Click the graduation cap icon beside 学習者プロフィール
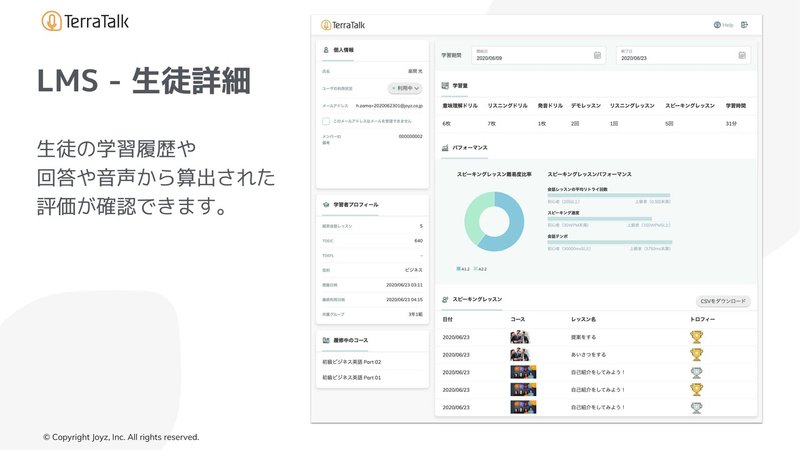This screenshot has width=800, height=450. [x=326, y=205]
